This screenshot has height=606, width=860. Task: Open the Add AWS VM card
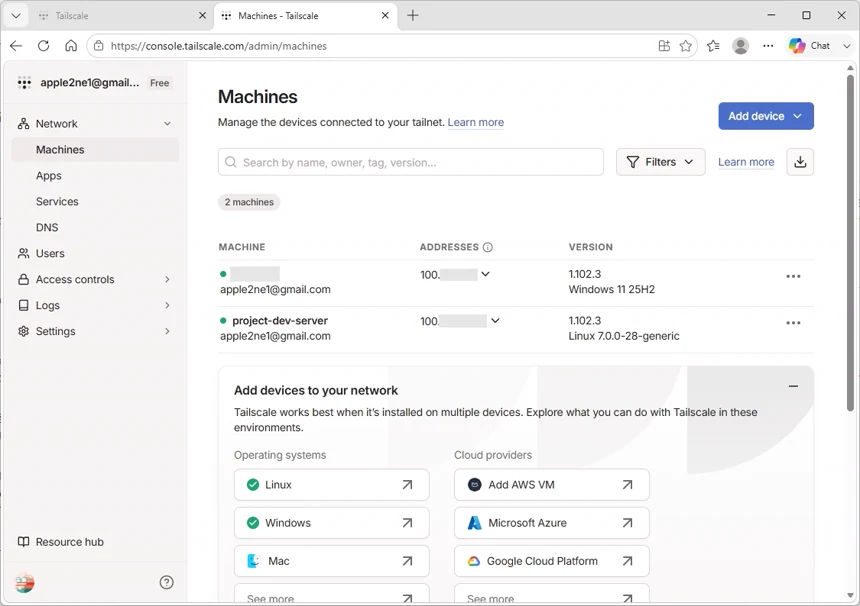point(551,485)
